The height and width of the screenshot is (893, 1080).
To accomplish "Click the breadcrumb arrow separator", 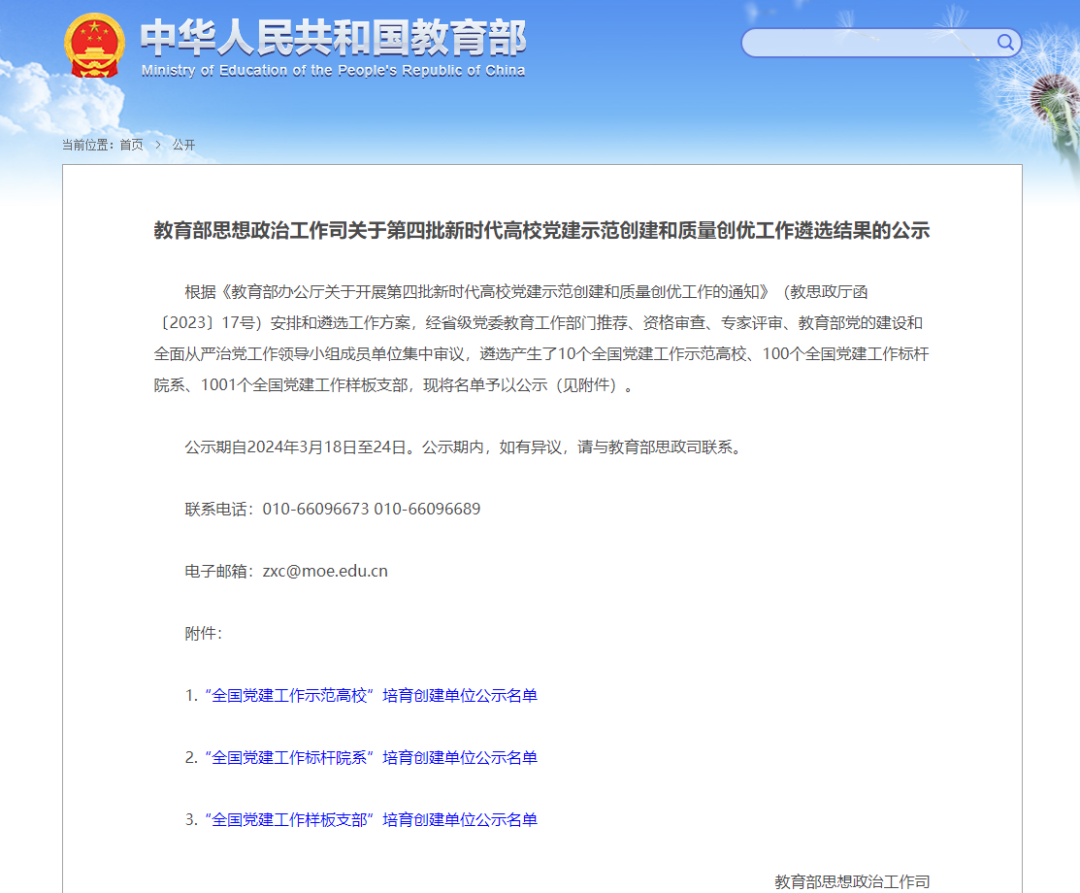I will point(158,145).
